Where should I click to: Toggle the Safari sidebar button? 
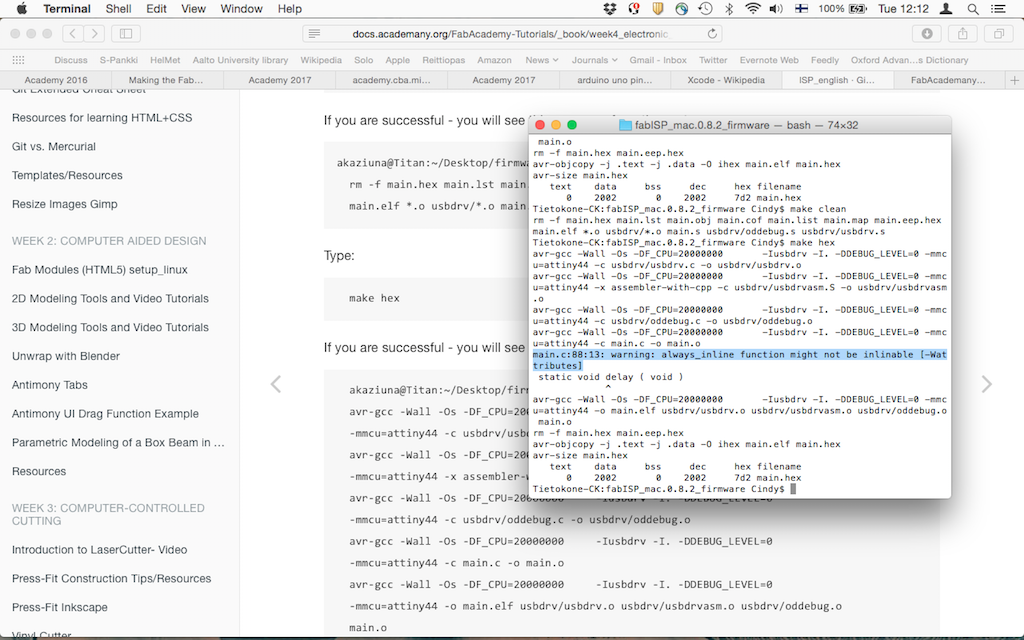pyautogui.click(x=126, y=33)
